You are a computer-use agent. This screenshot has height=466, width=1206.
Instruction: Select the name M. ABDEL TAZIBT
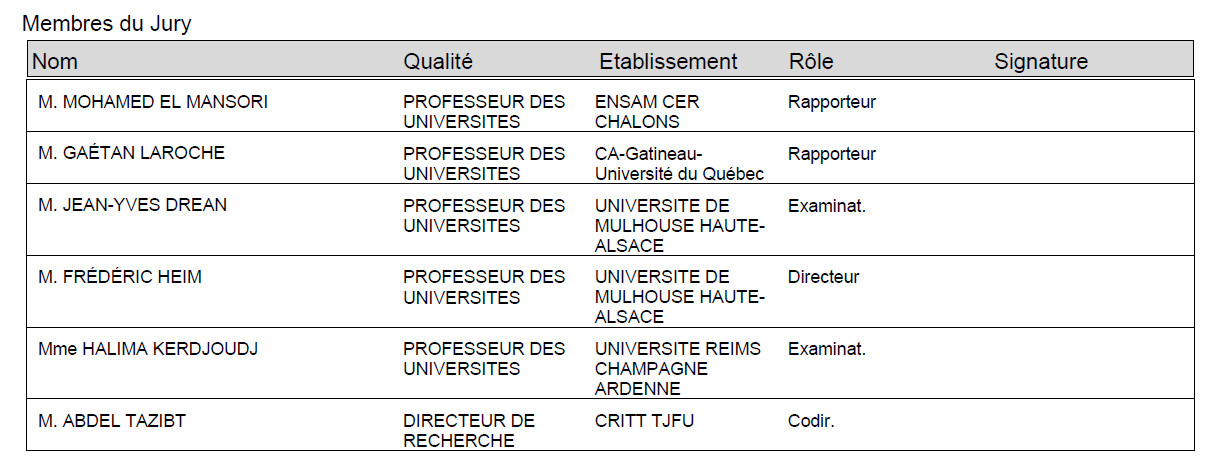pyautogui.click(x=112, y=421)
